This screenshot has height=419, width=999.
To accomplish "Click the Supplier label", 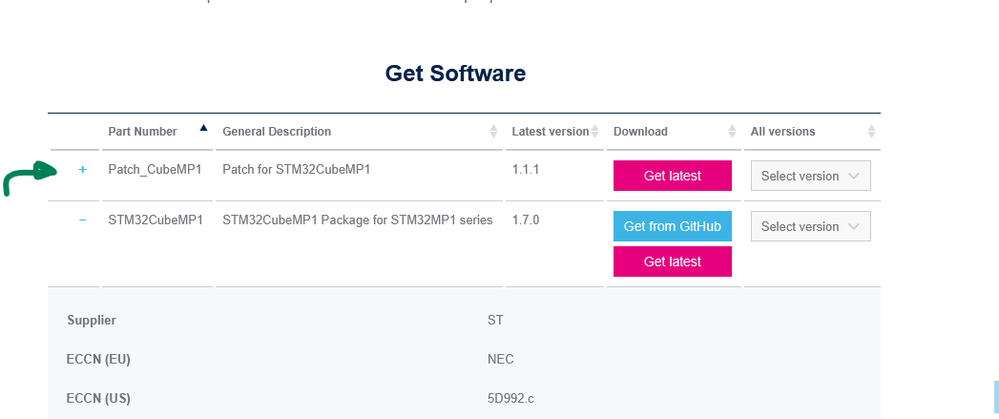I will [91, 320].
